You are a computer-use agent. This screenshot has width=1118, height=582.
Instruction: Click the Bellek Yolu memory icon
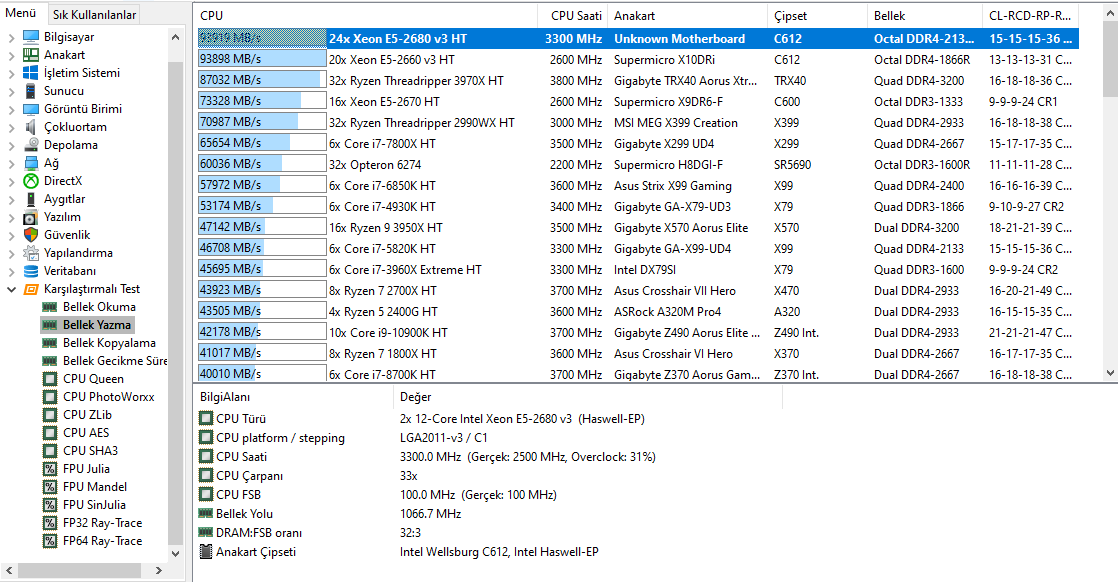pyautogui.click(x=205, y=513)
